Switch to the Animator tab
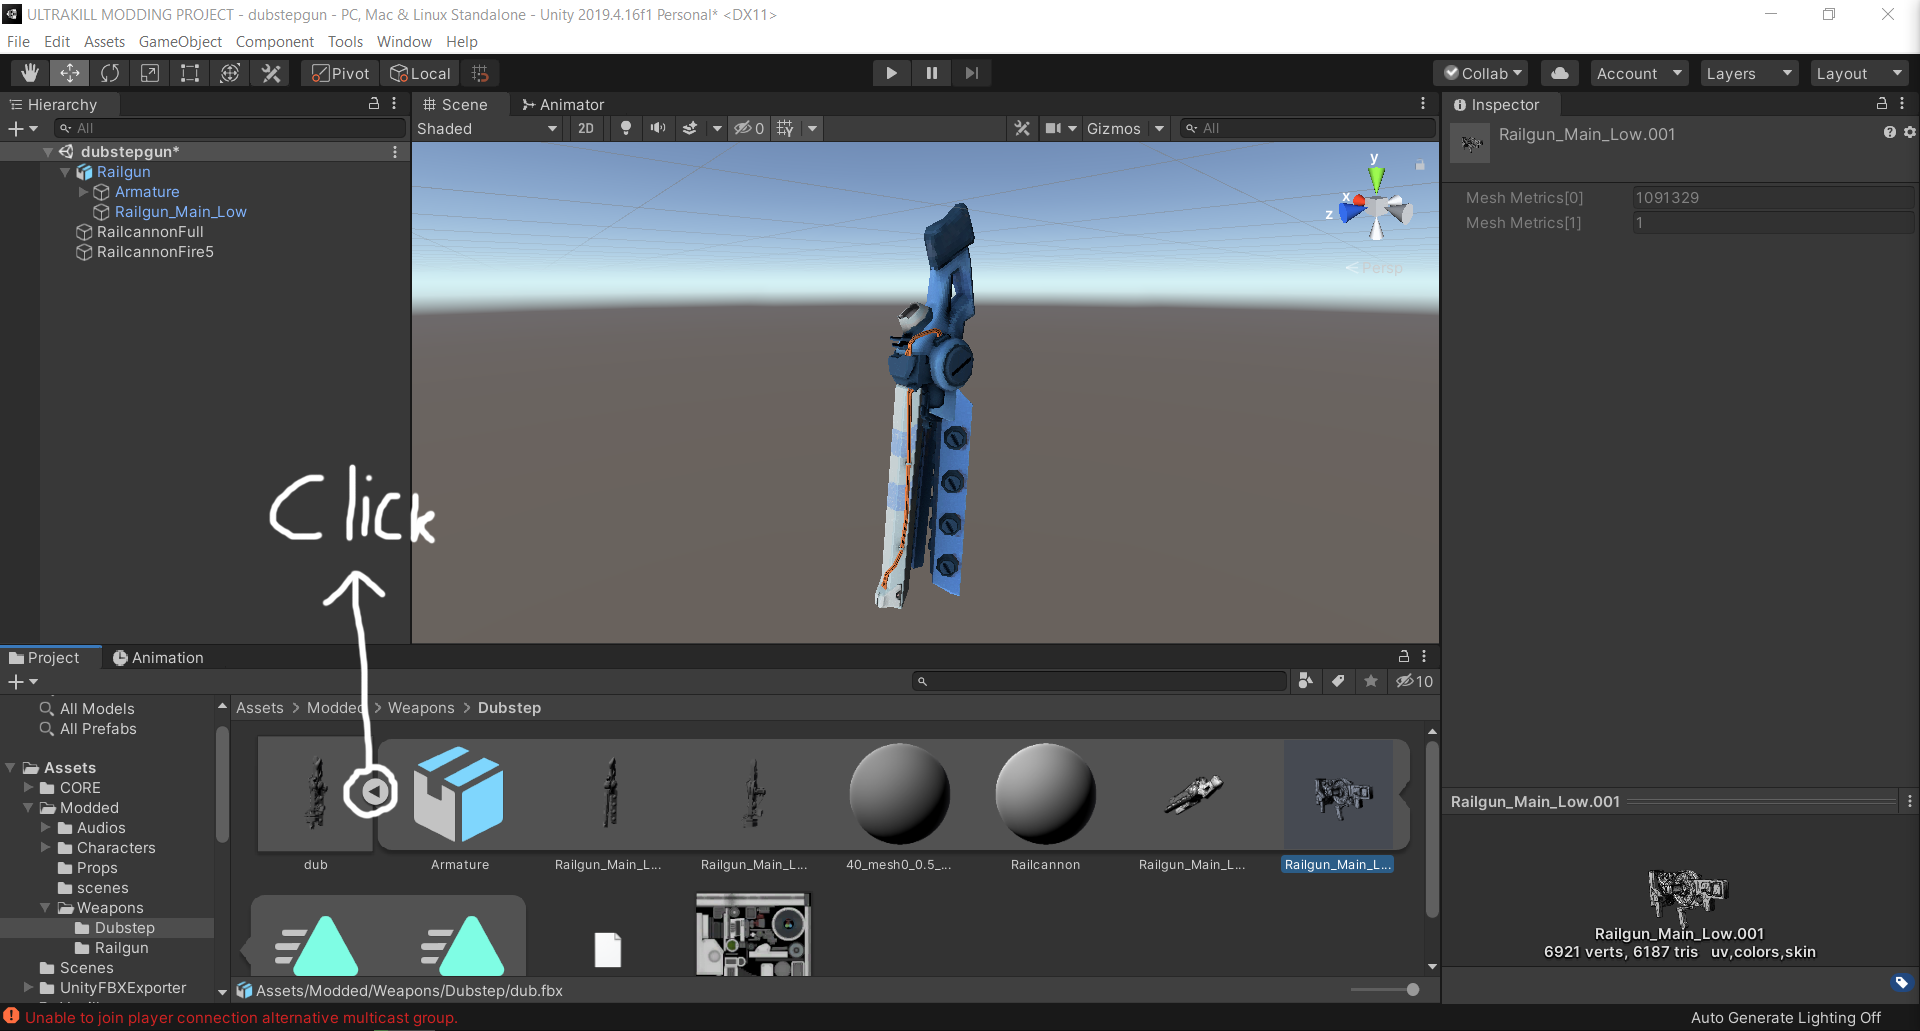This screenshot has width=1920, height=1031. [x=563, y=104]
